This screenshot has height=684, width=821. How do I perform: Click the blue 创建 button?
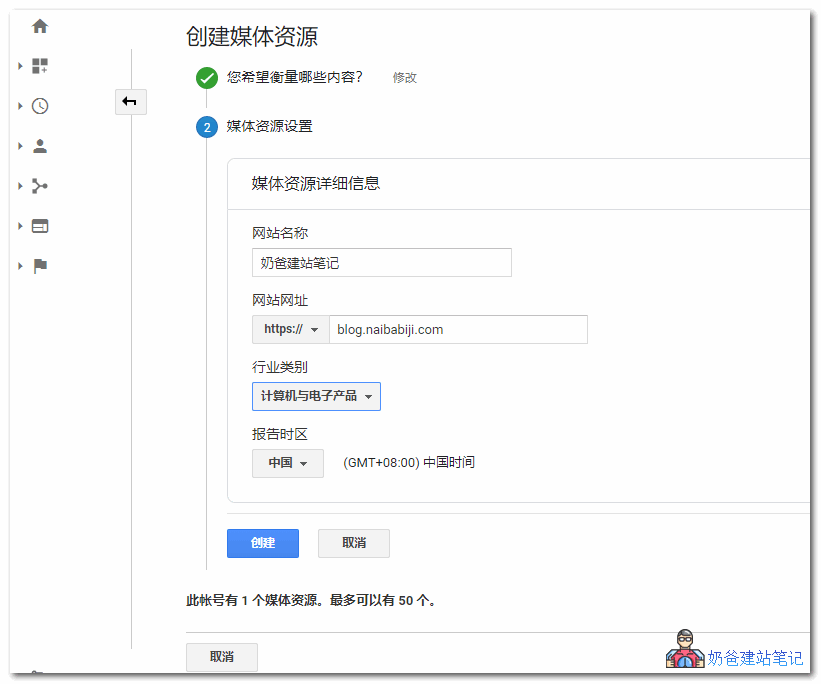point(262,543)
